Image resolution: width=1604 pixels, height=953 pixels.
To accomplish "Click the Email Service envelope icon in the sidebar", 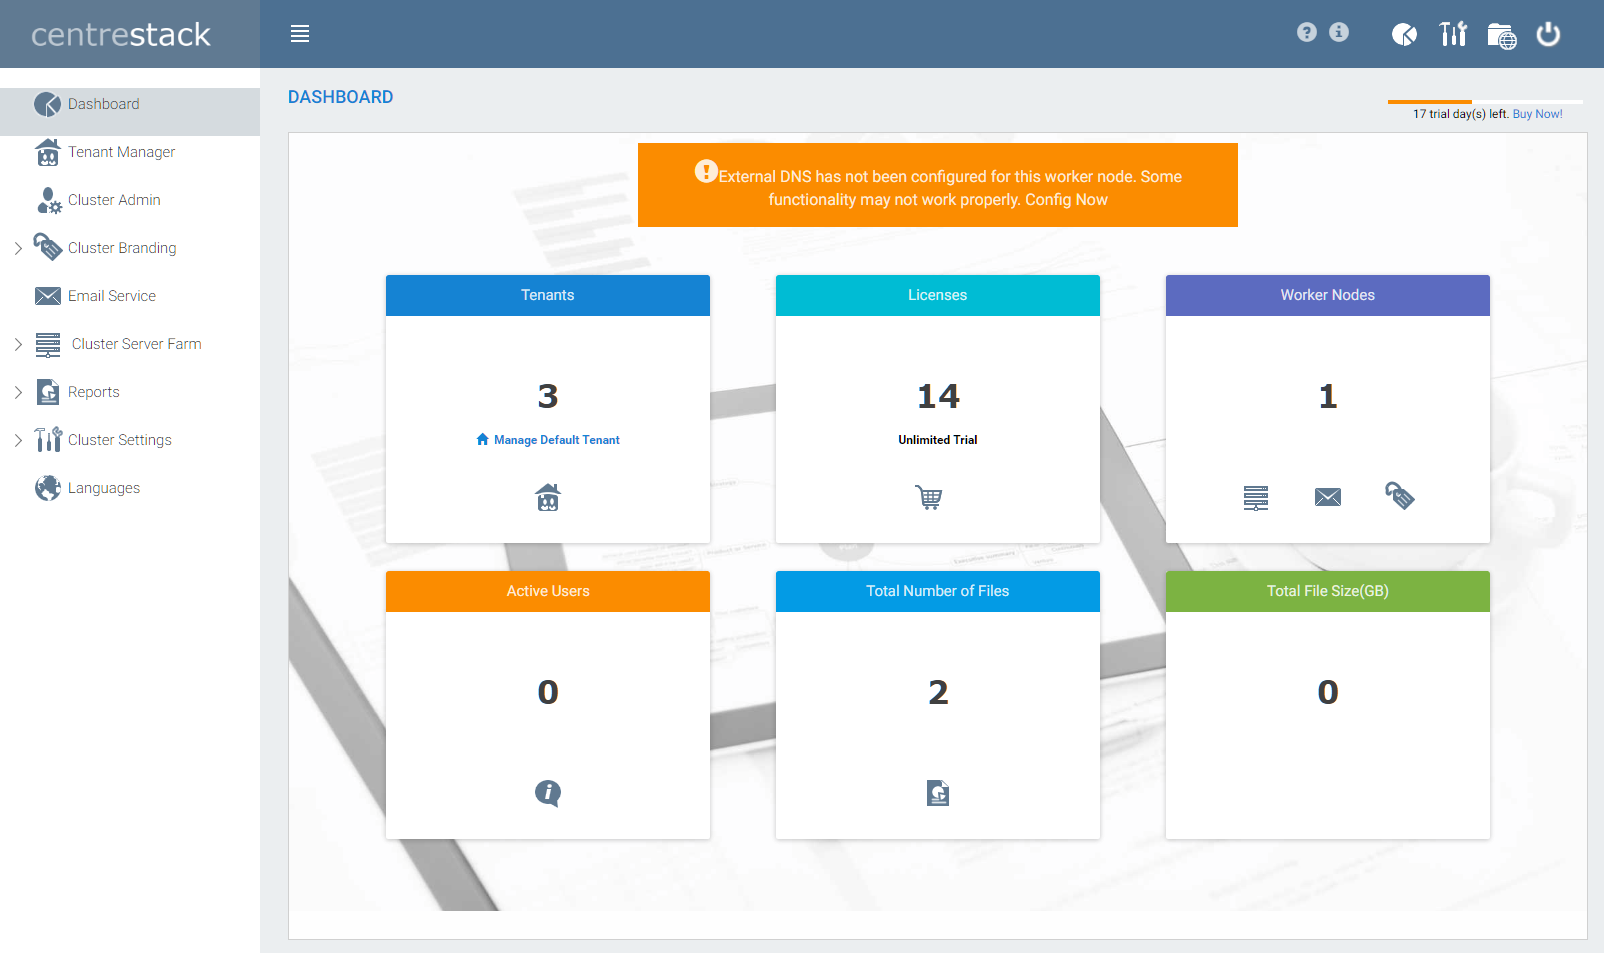I will pos(48,296).
